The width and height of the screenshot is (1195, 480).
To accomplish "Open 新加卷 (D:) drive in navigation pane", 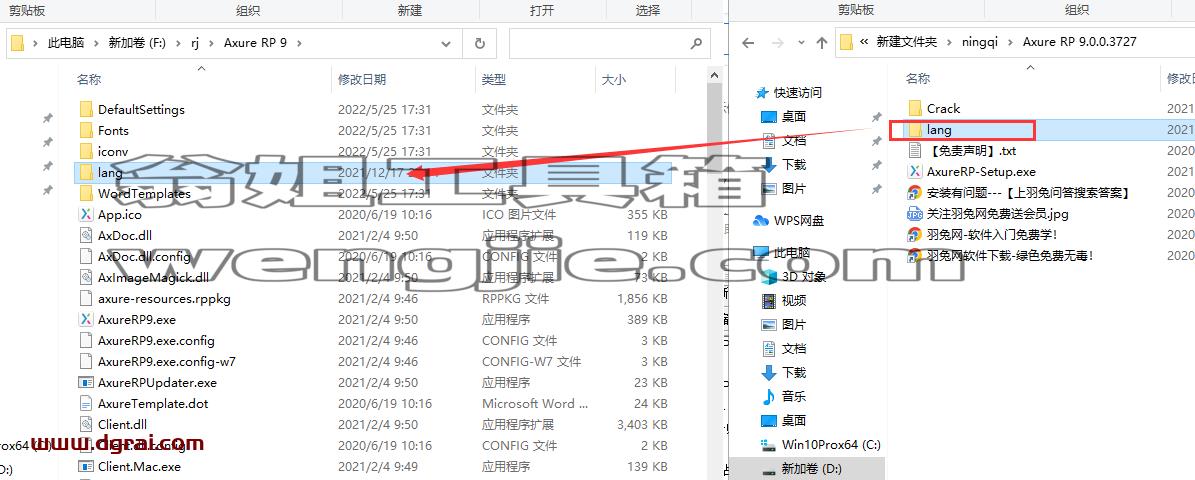I will coord(812,468).
